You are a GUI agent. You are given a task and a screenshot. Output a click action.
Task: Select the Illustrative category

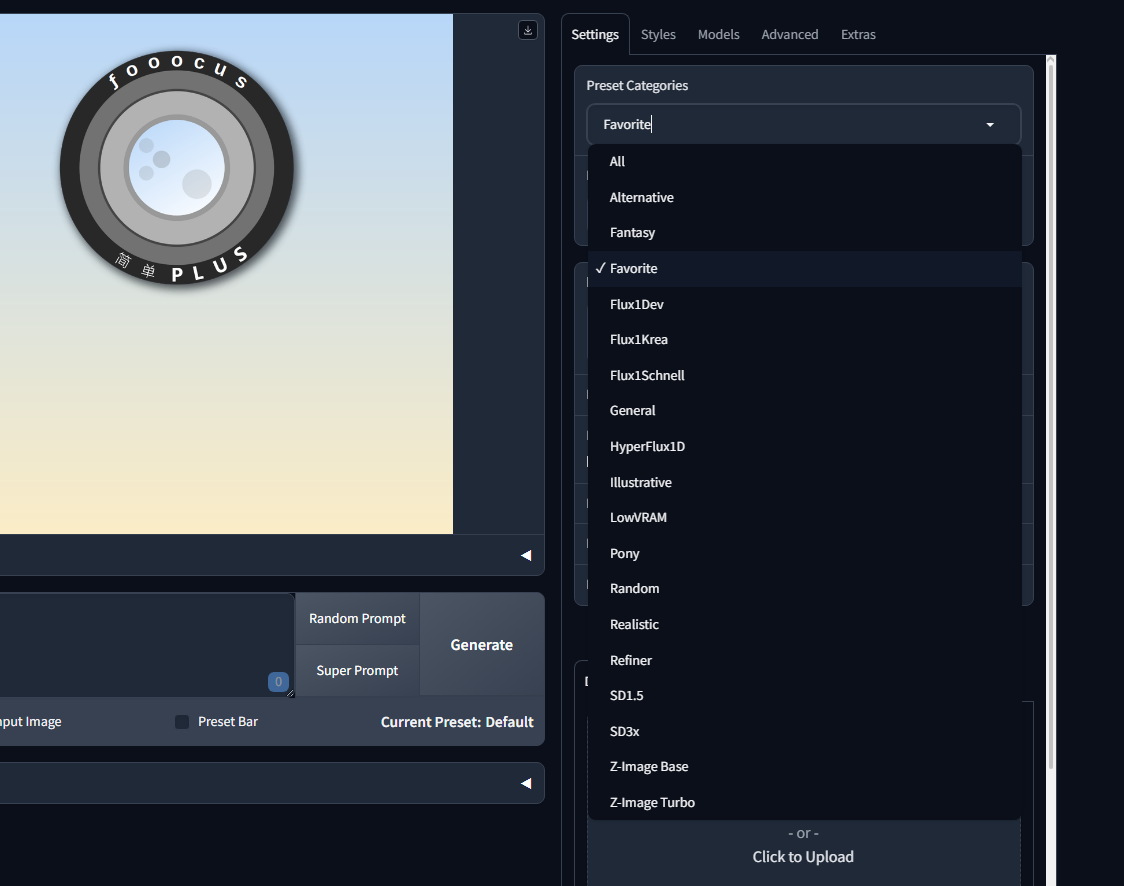tap(804, 482)
